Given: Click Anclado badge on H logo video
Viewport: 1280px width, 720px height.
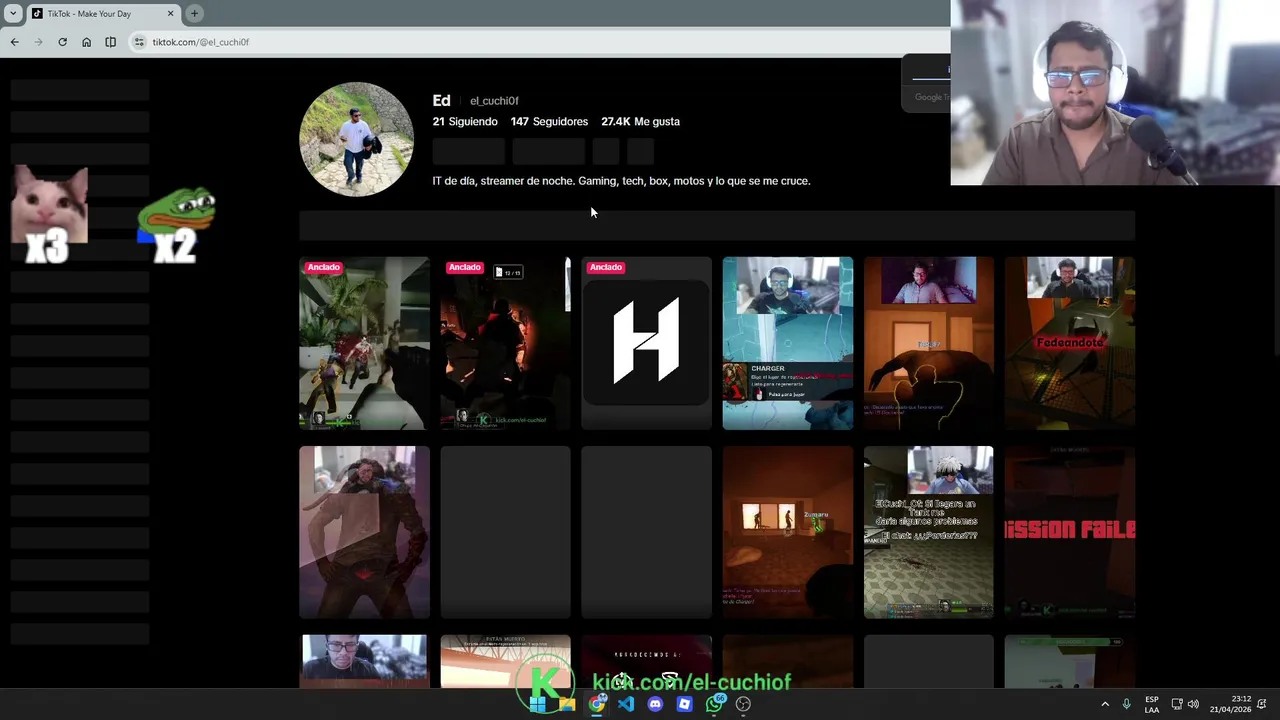Looking at the screenshot, I should (605, 267).
